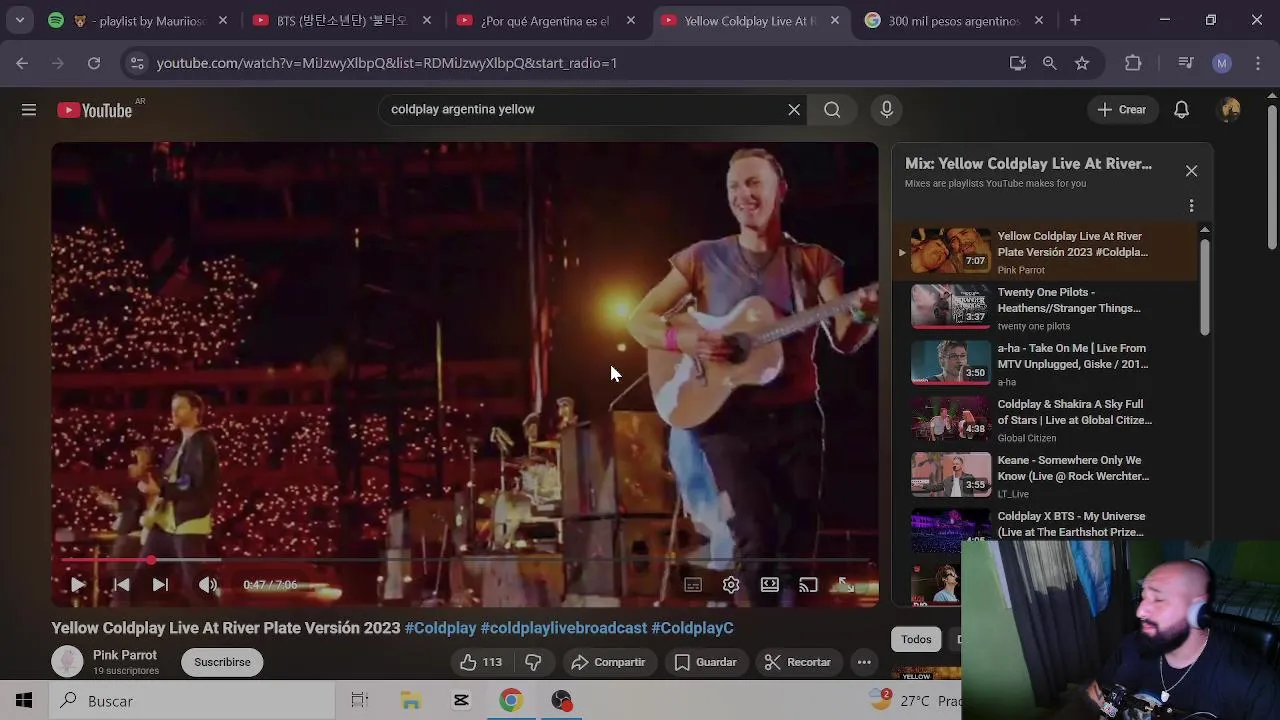This screenshot has width=1280, height=720.
Task: Open the YouTube guide hamburger menu
Action: 29,110
